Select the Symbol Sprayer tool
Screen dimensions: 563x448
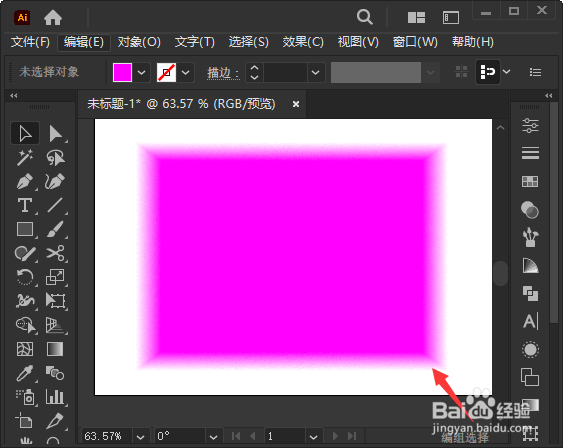coord(25,397)
